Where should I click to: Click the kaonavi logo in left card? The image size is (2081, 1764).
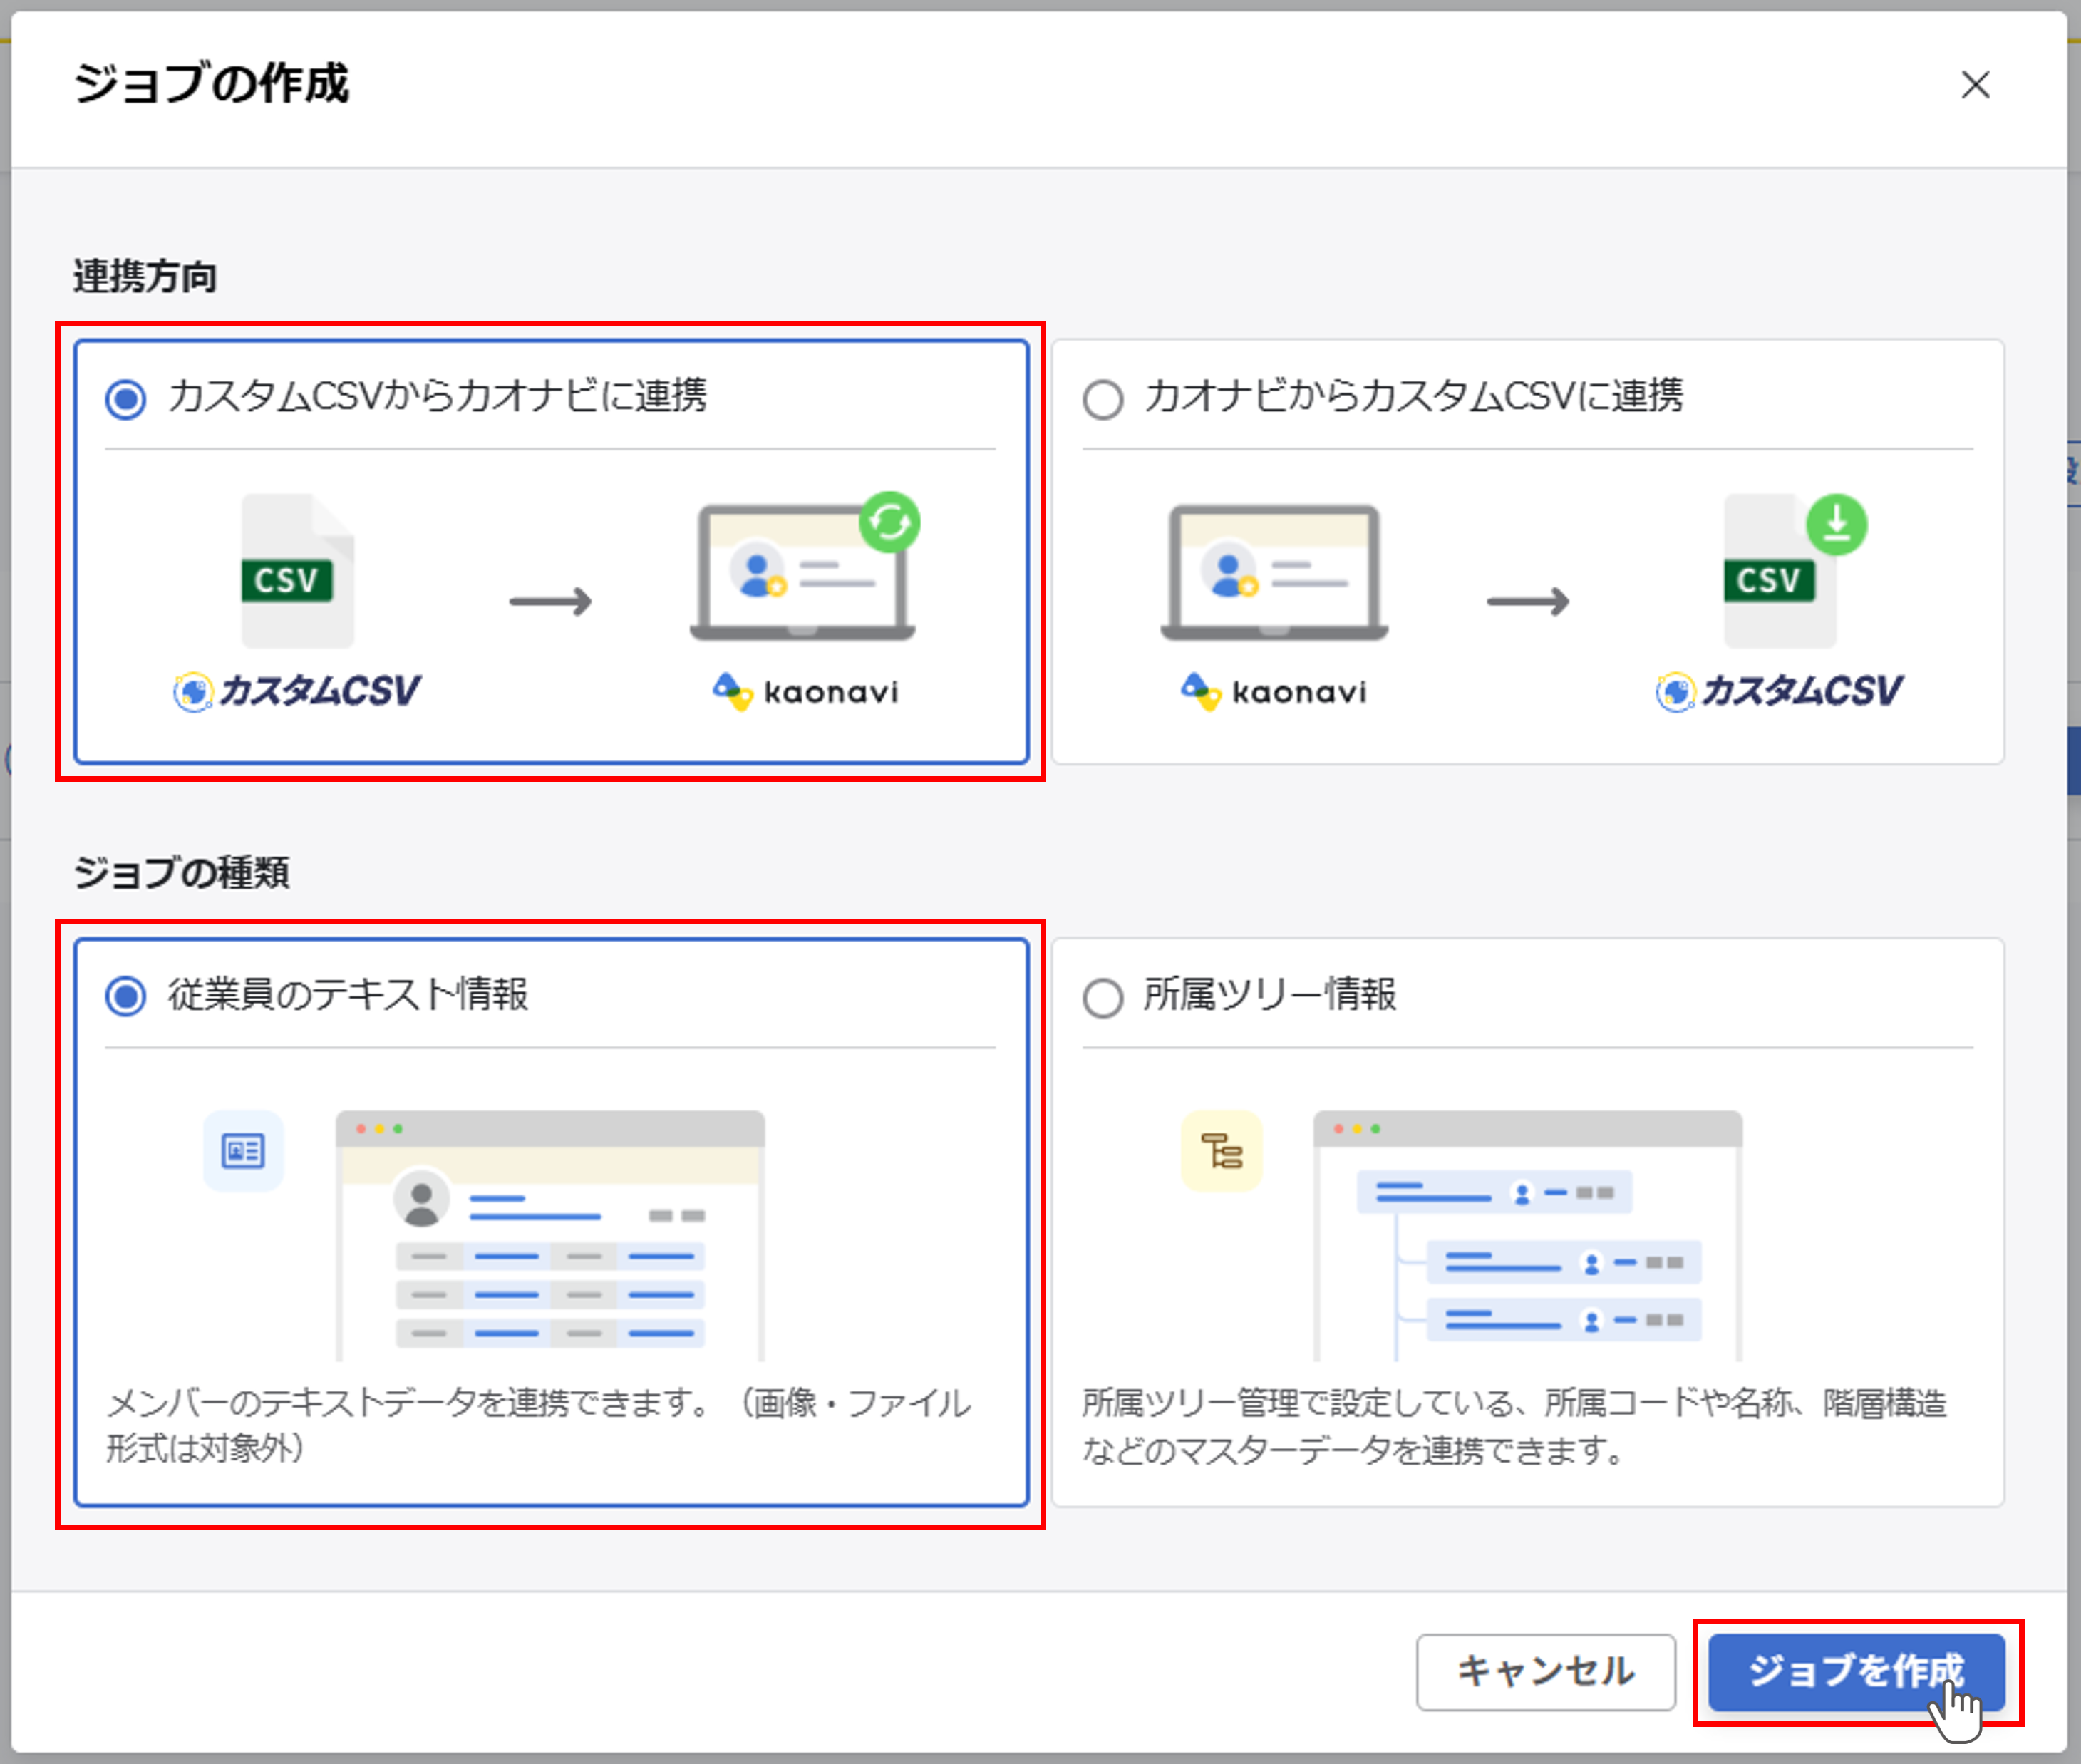point(806,691)
